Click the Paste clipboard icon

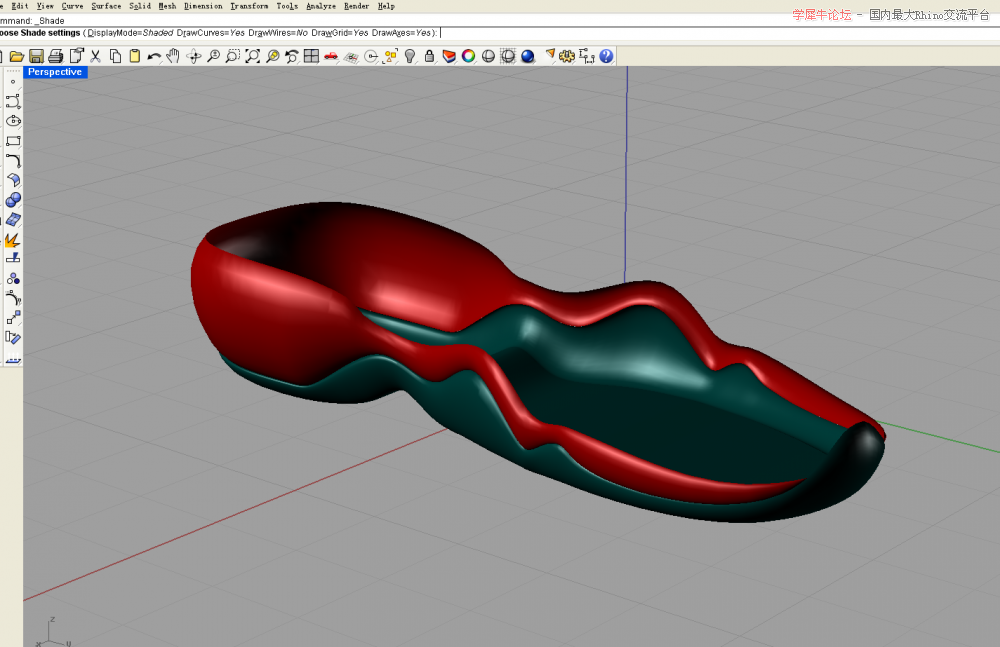135,56
